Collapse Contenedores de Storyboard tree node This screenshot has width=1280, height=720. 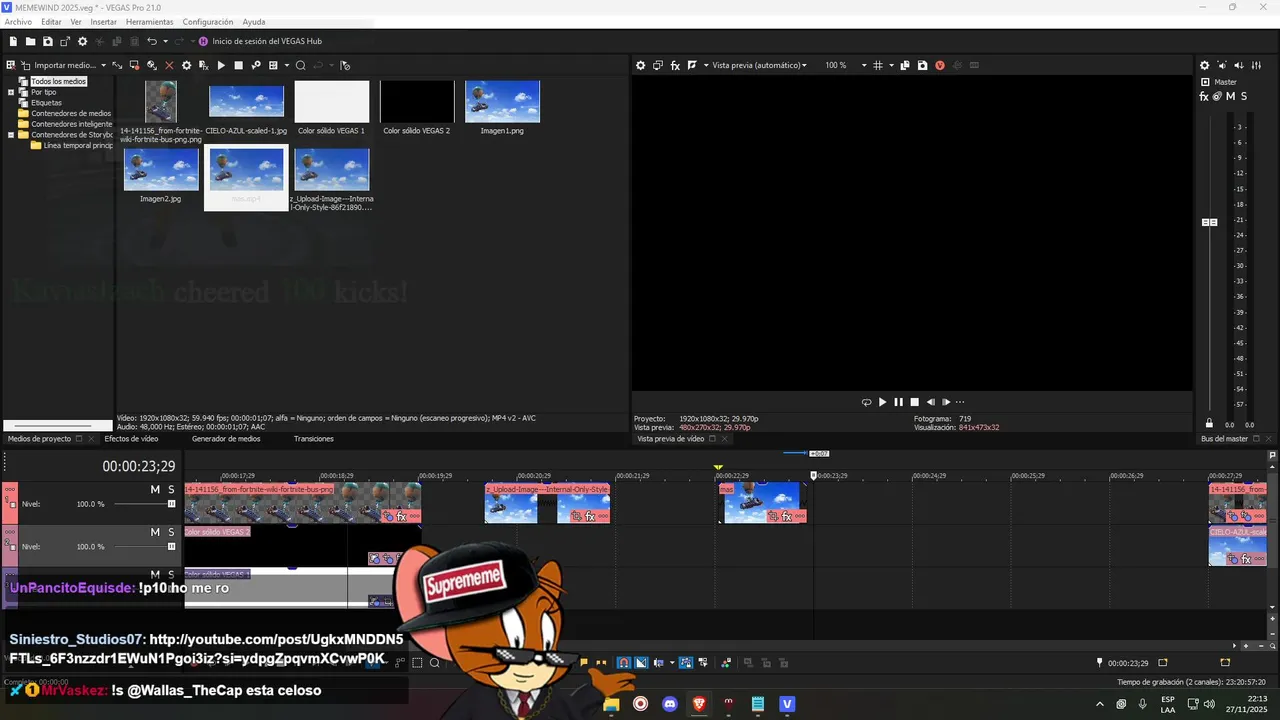point(11,135)
